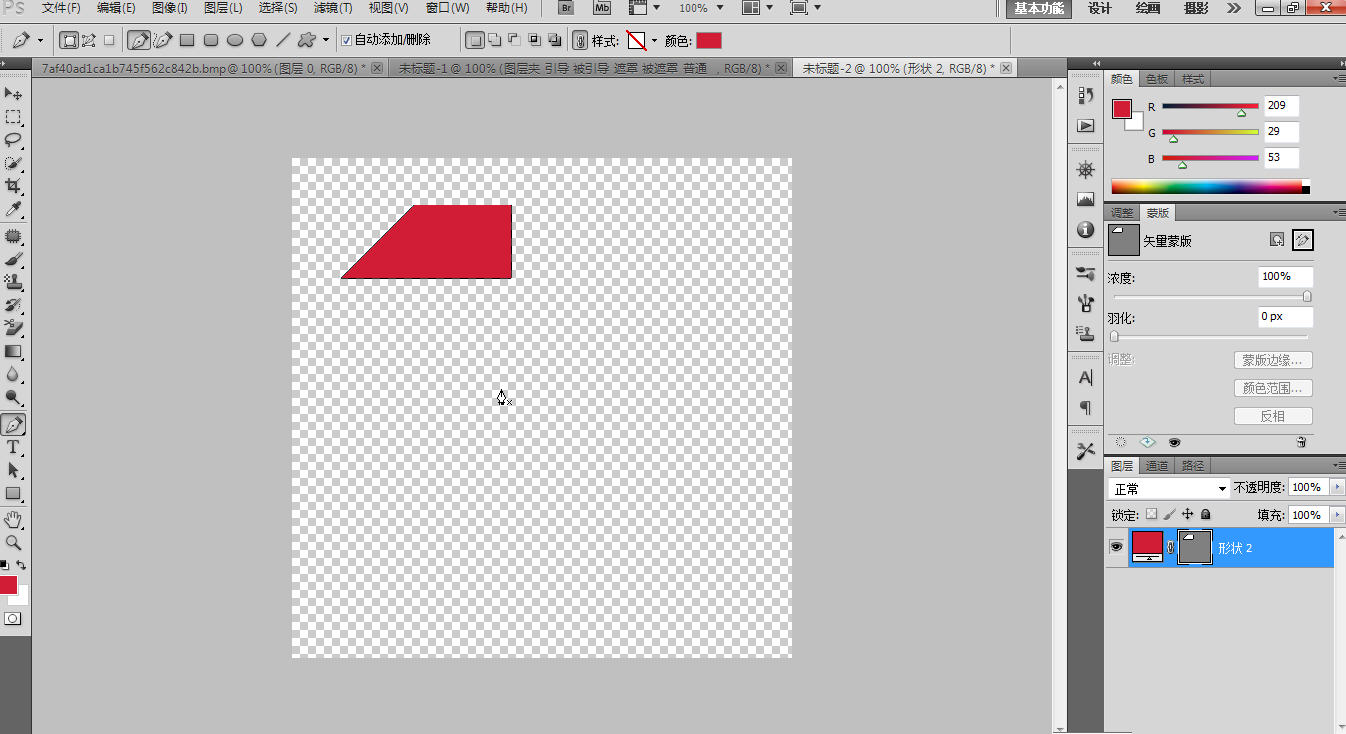Select the Dodge tool
Image resolution: width=1346 pixels, height=734 pixels.
coord(13,397)
